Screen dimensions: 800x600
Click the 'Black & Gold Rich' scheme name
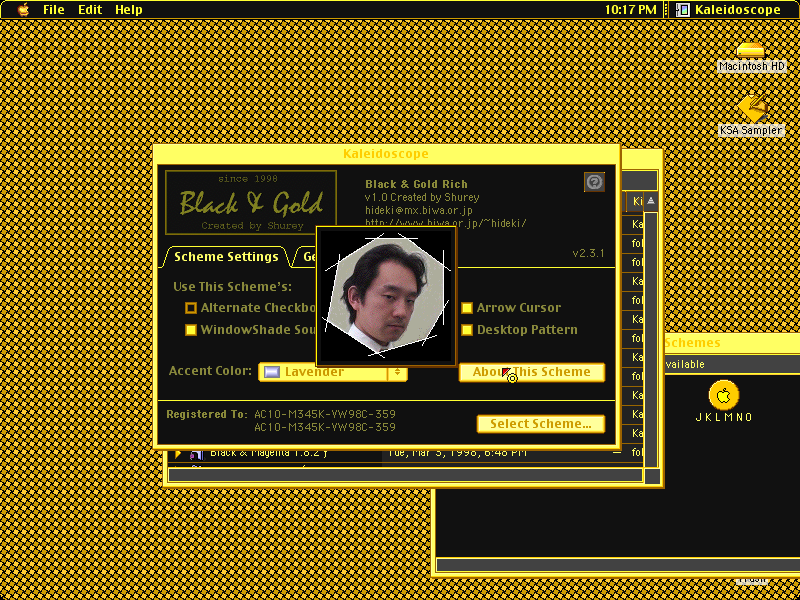[416, 184]
